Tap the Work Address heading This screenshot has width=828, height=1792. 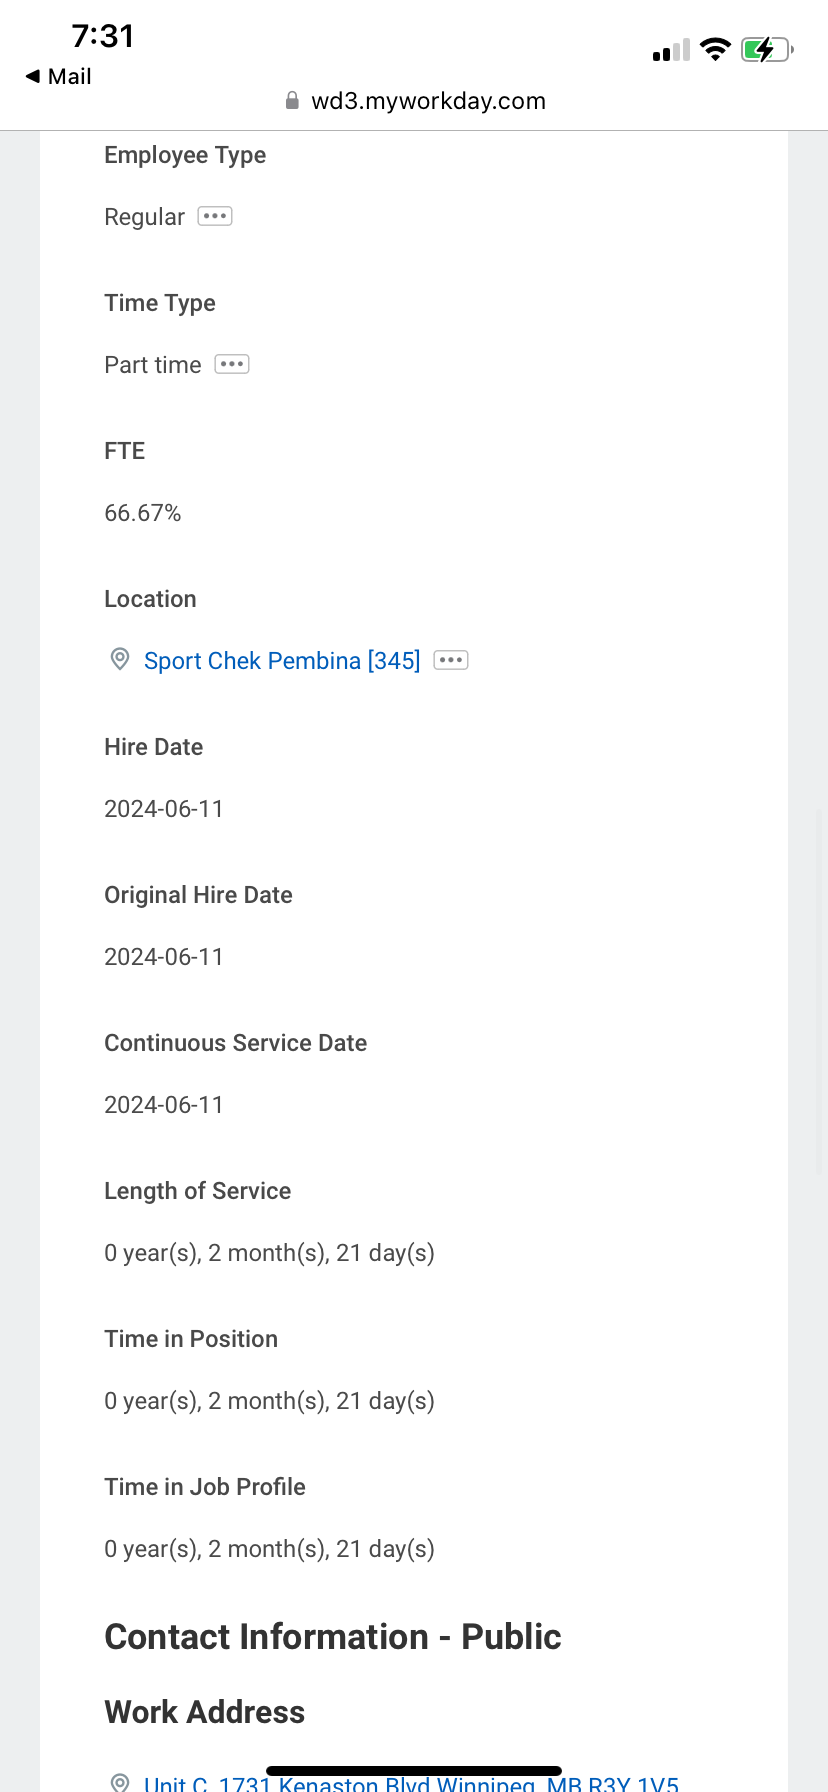point(204,1712)
